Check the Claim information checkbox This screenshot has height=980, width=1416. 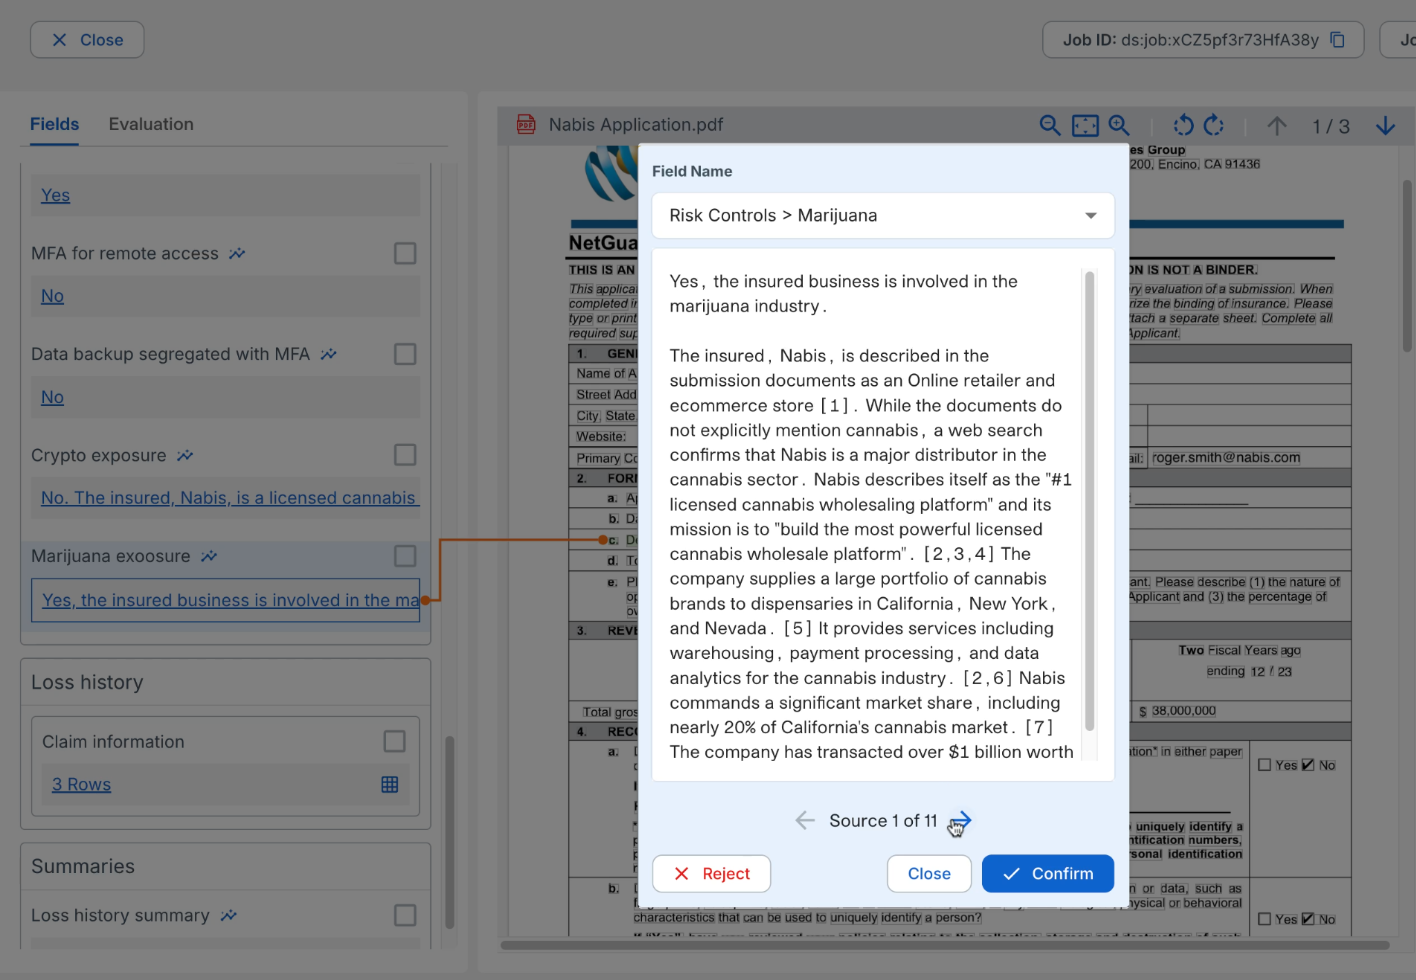pyautogui.click(x=395, y=741)
